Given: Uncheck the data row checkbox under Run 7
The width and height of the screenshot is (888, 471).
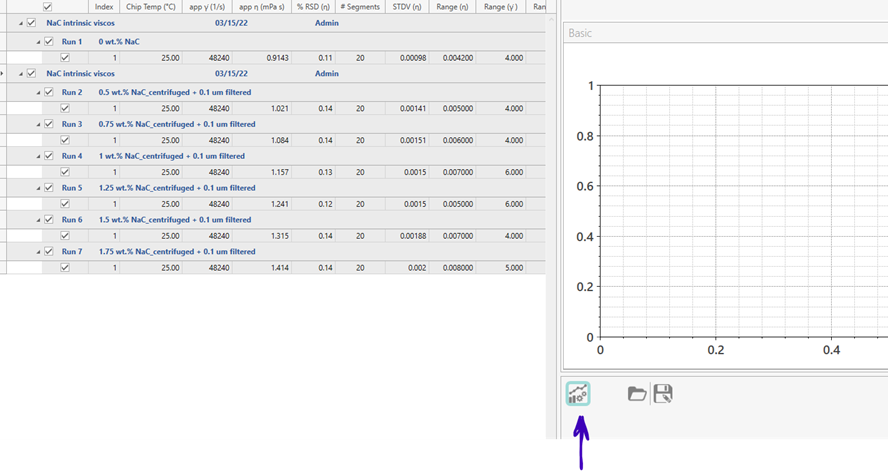Looking at the screenshot, I should (65, 268).
